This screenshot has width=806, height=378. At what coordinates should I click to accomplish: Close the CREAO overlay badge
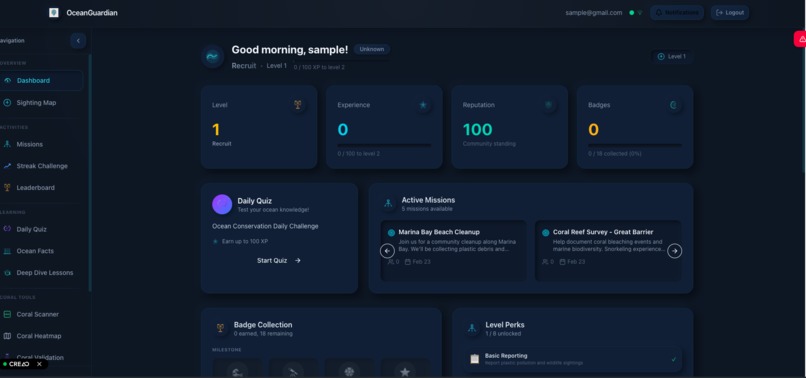click(x=39, y=364)
